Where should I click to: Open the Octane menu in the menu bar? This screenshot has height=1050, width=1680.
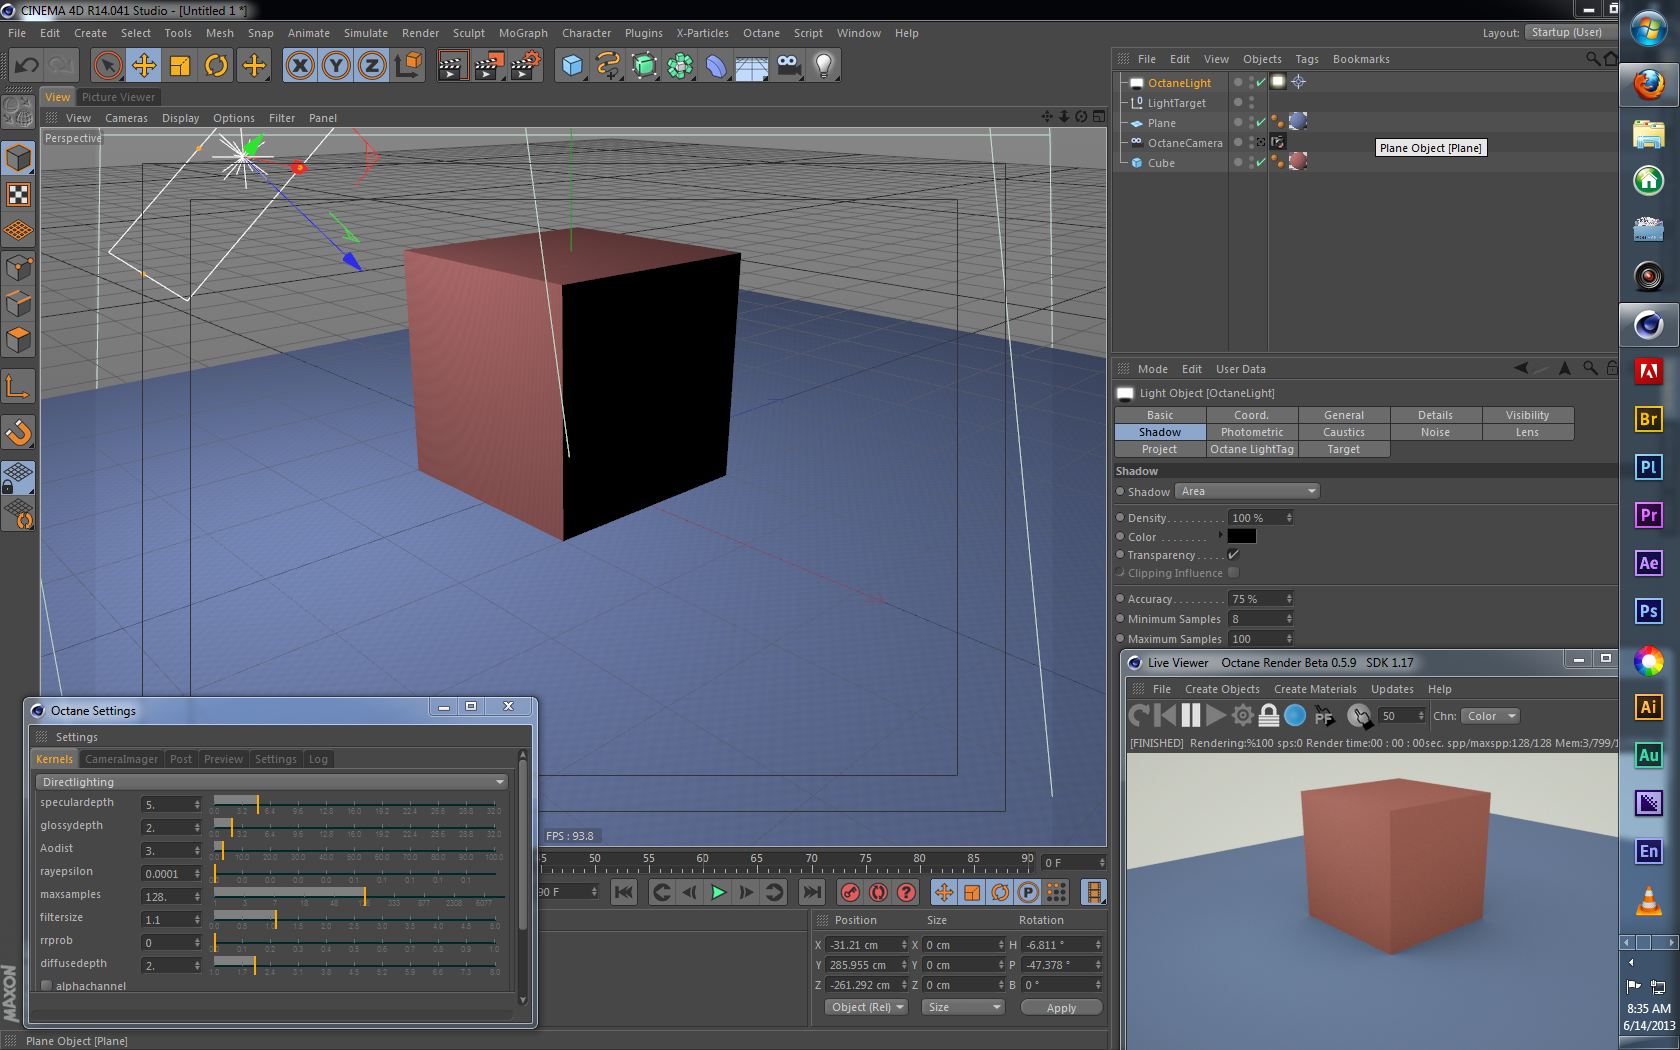761,33
